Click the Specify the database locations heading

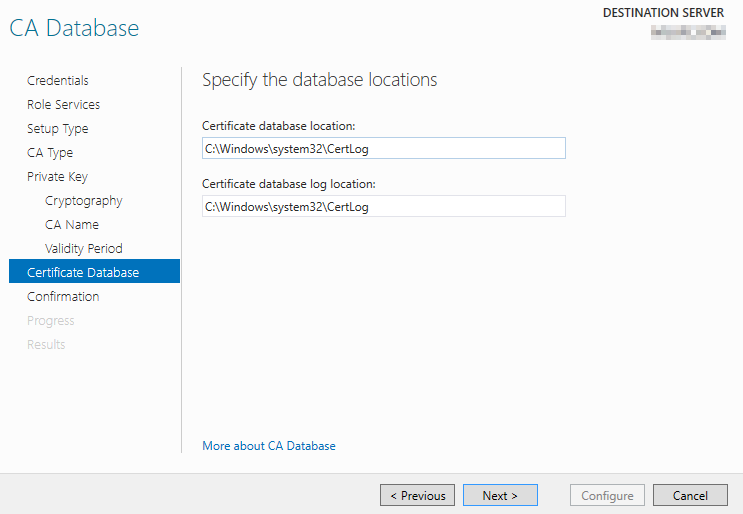(x=320, y=80)
